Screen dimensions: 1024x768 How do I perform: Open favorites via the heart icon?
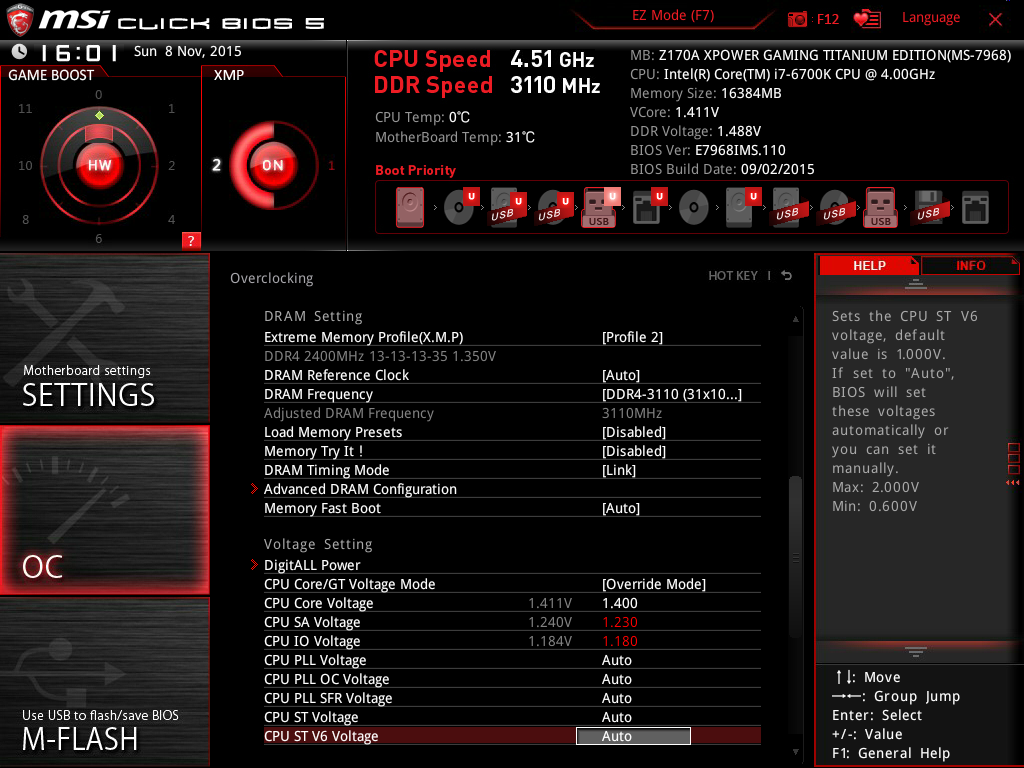[x=867, y=19]
